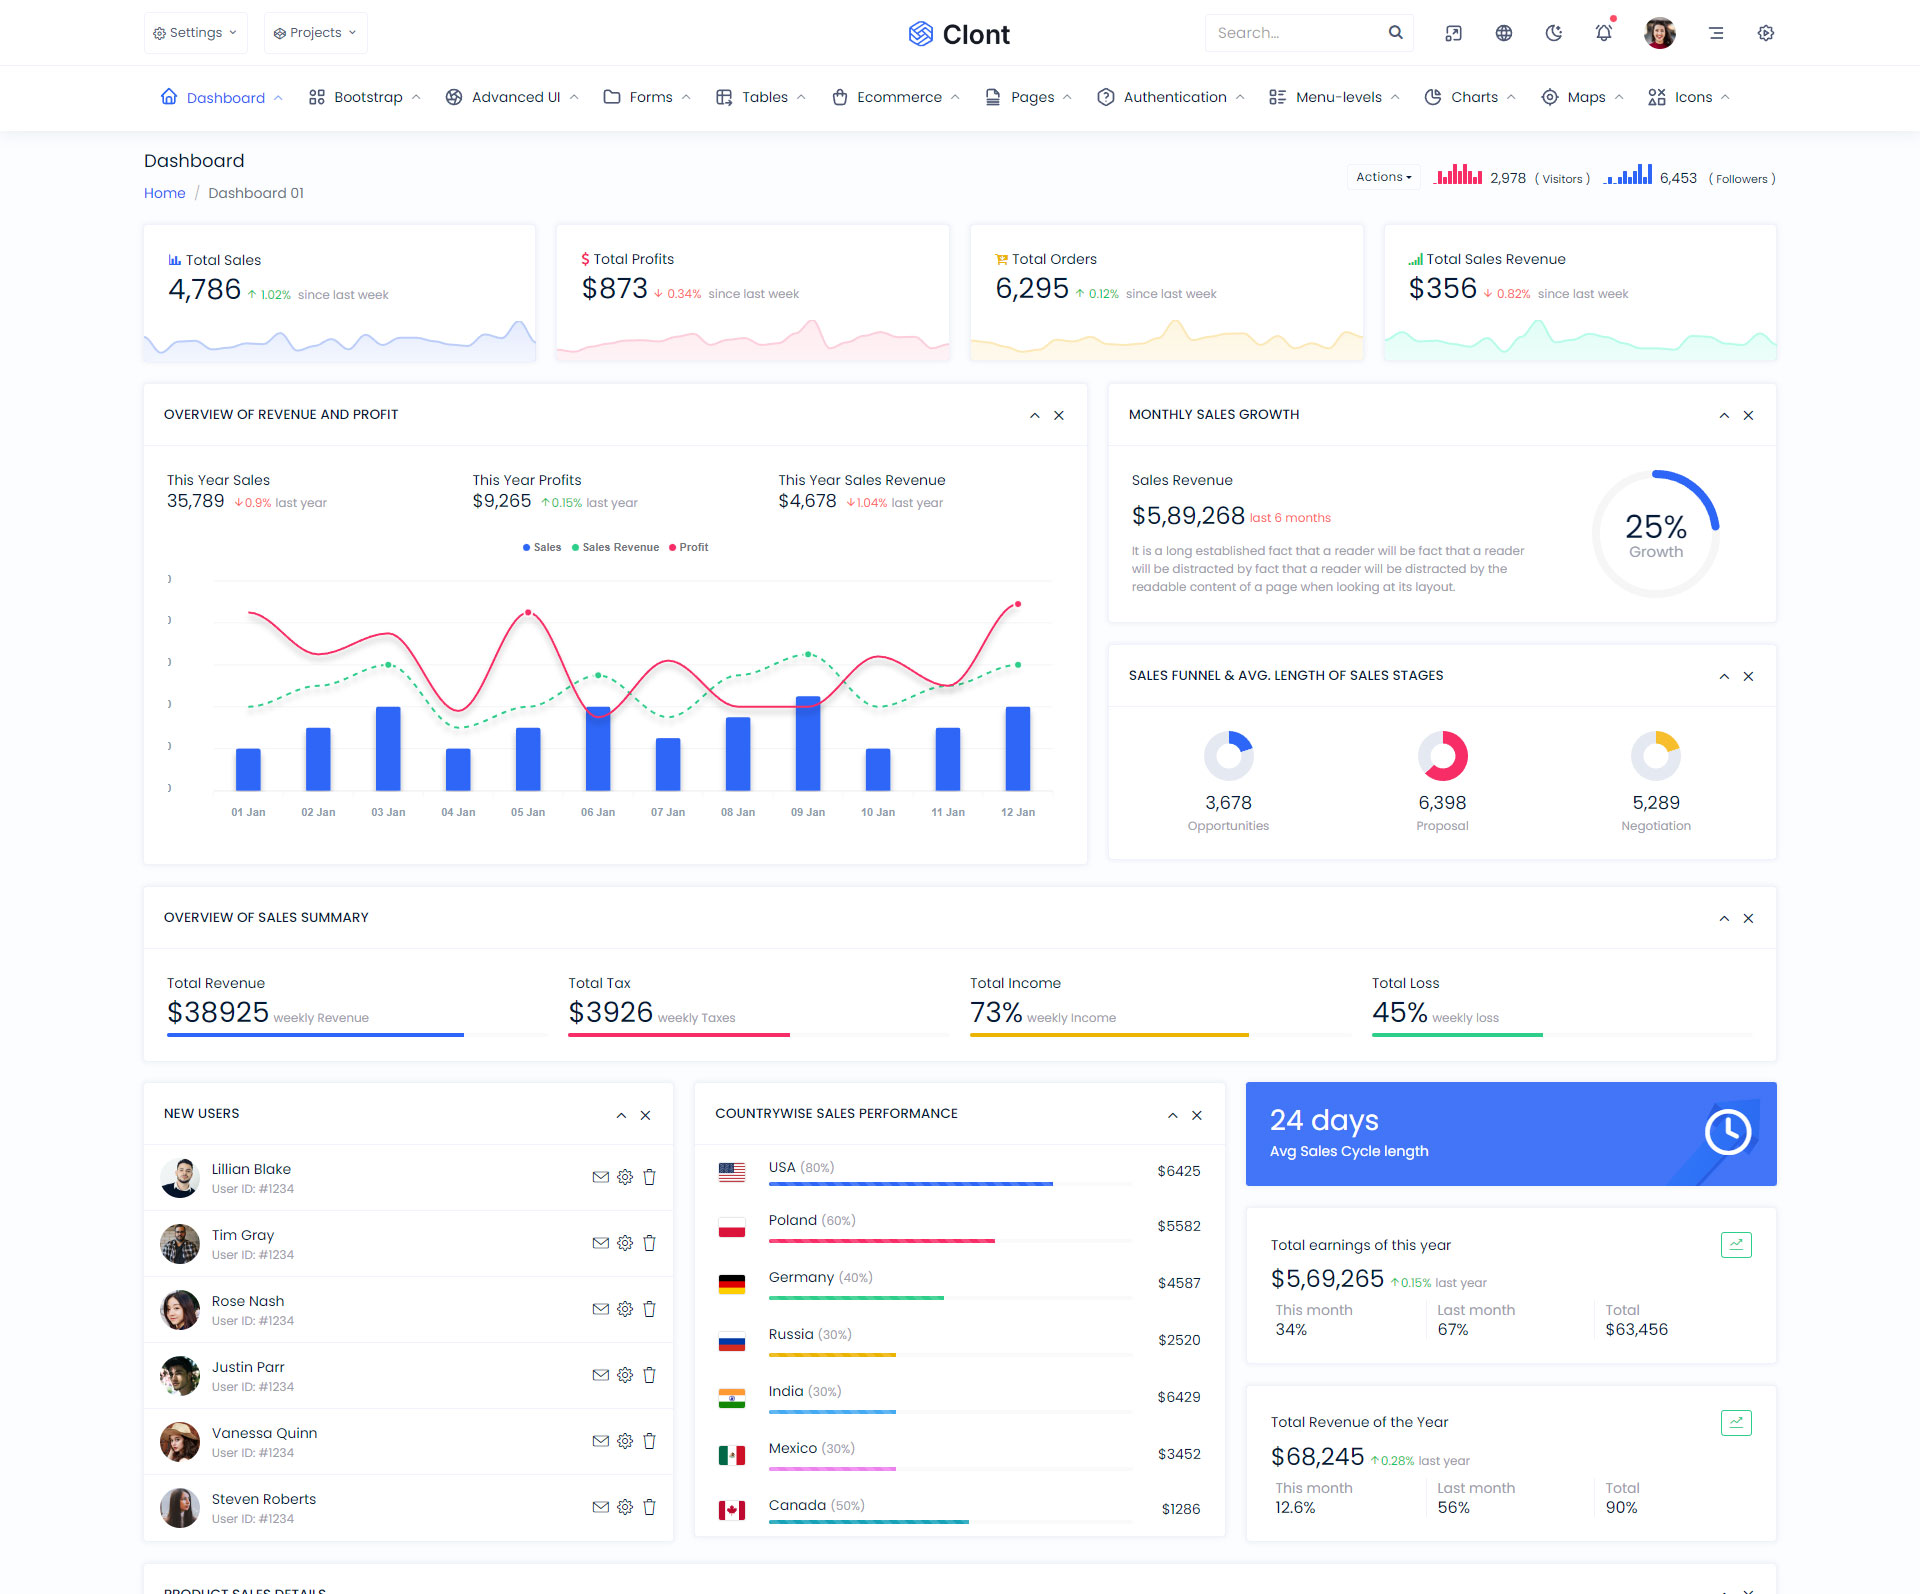Open the Charts menu
Image resolution: width=1920 pixels, height=1594 pixels.
click(1473, 97)
